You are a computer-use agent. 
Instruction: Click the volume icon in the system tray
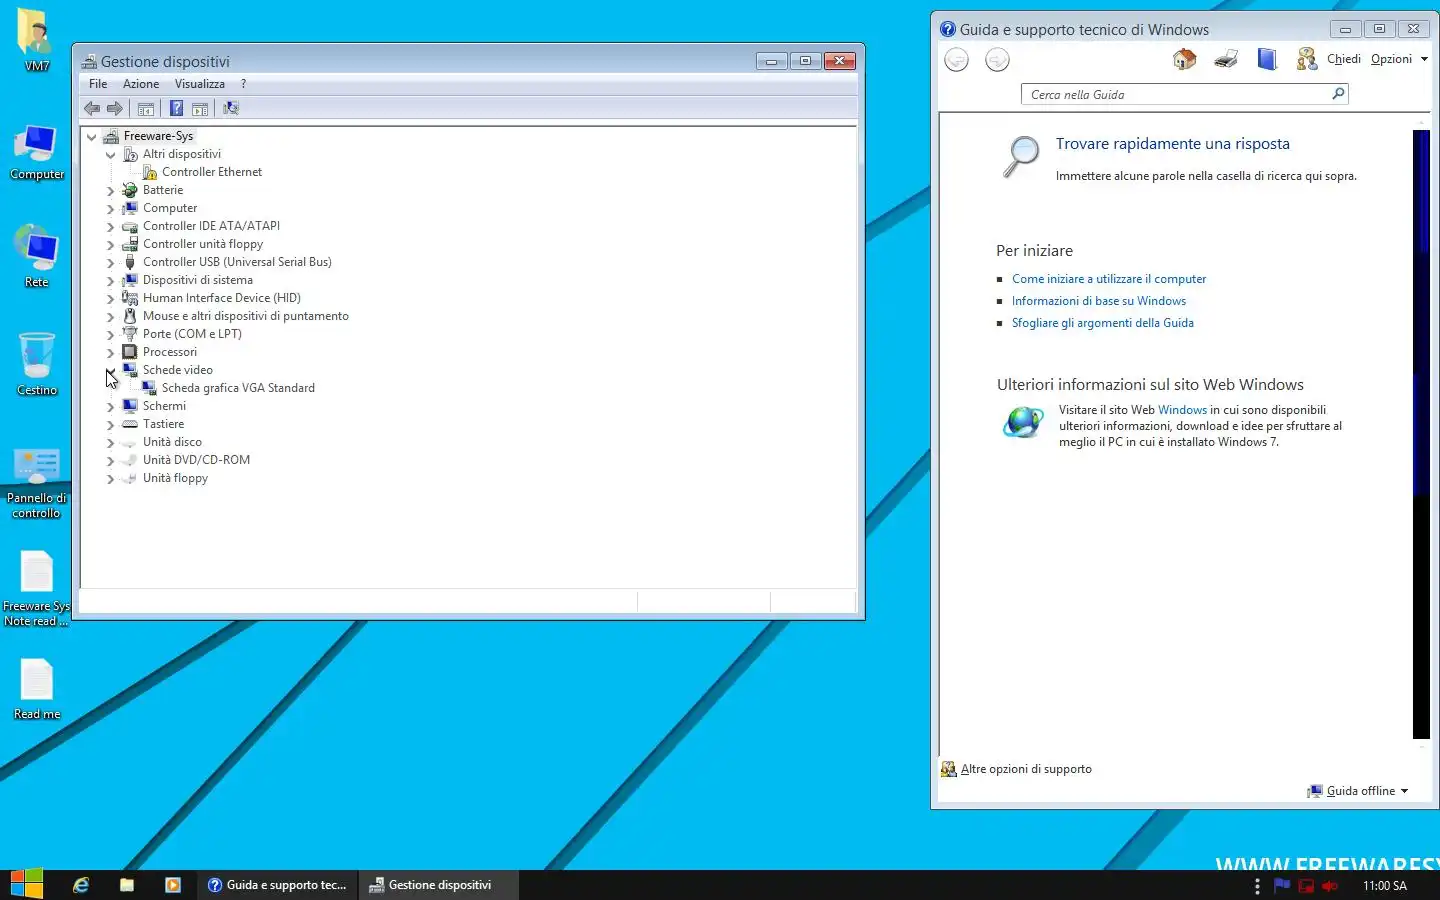pyautogui.click(x=1330, y=886)
